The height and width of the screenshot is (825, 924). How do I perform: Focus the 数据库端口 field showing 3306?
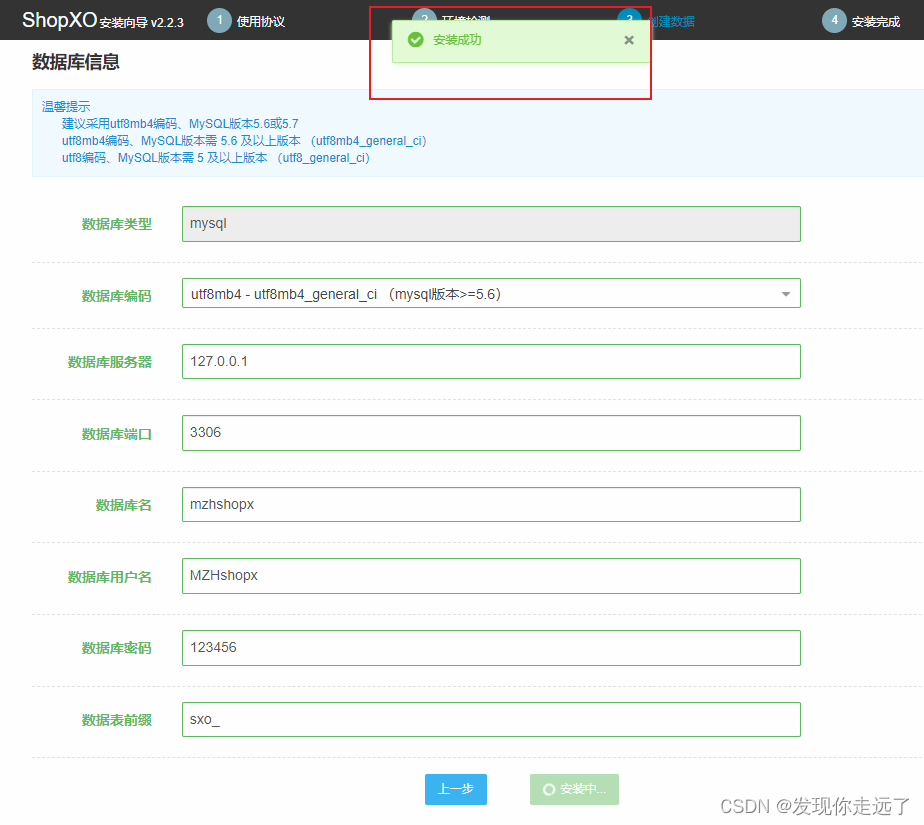[491, 433]
